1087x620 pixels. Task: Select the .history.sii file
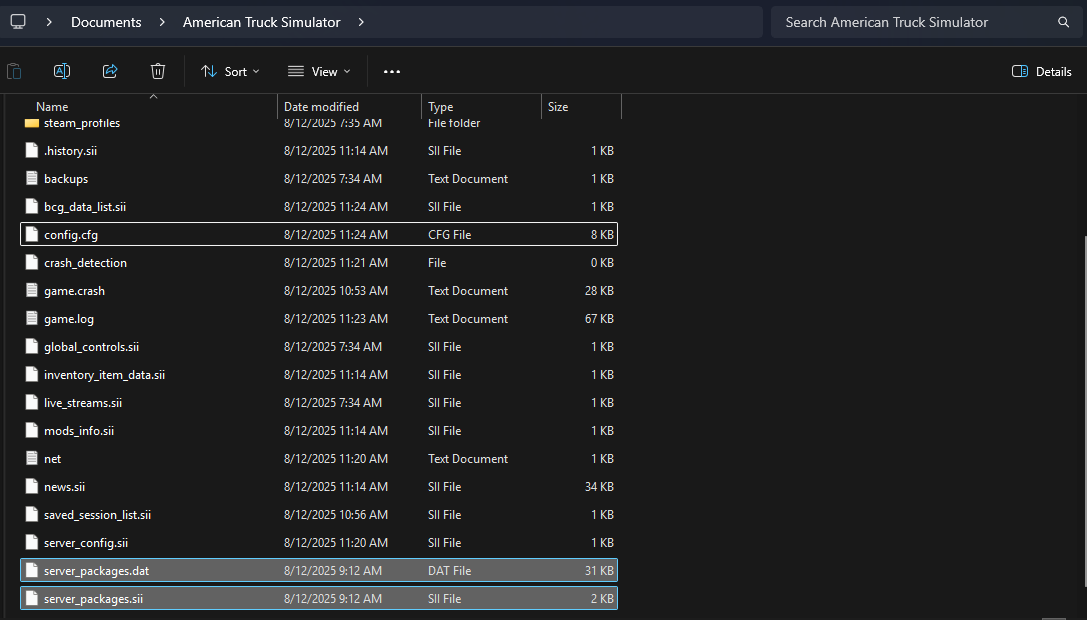319,150
